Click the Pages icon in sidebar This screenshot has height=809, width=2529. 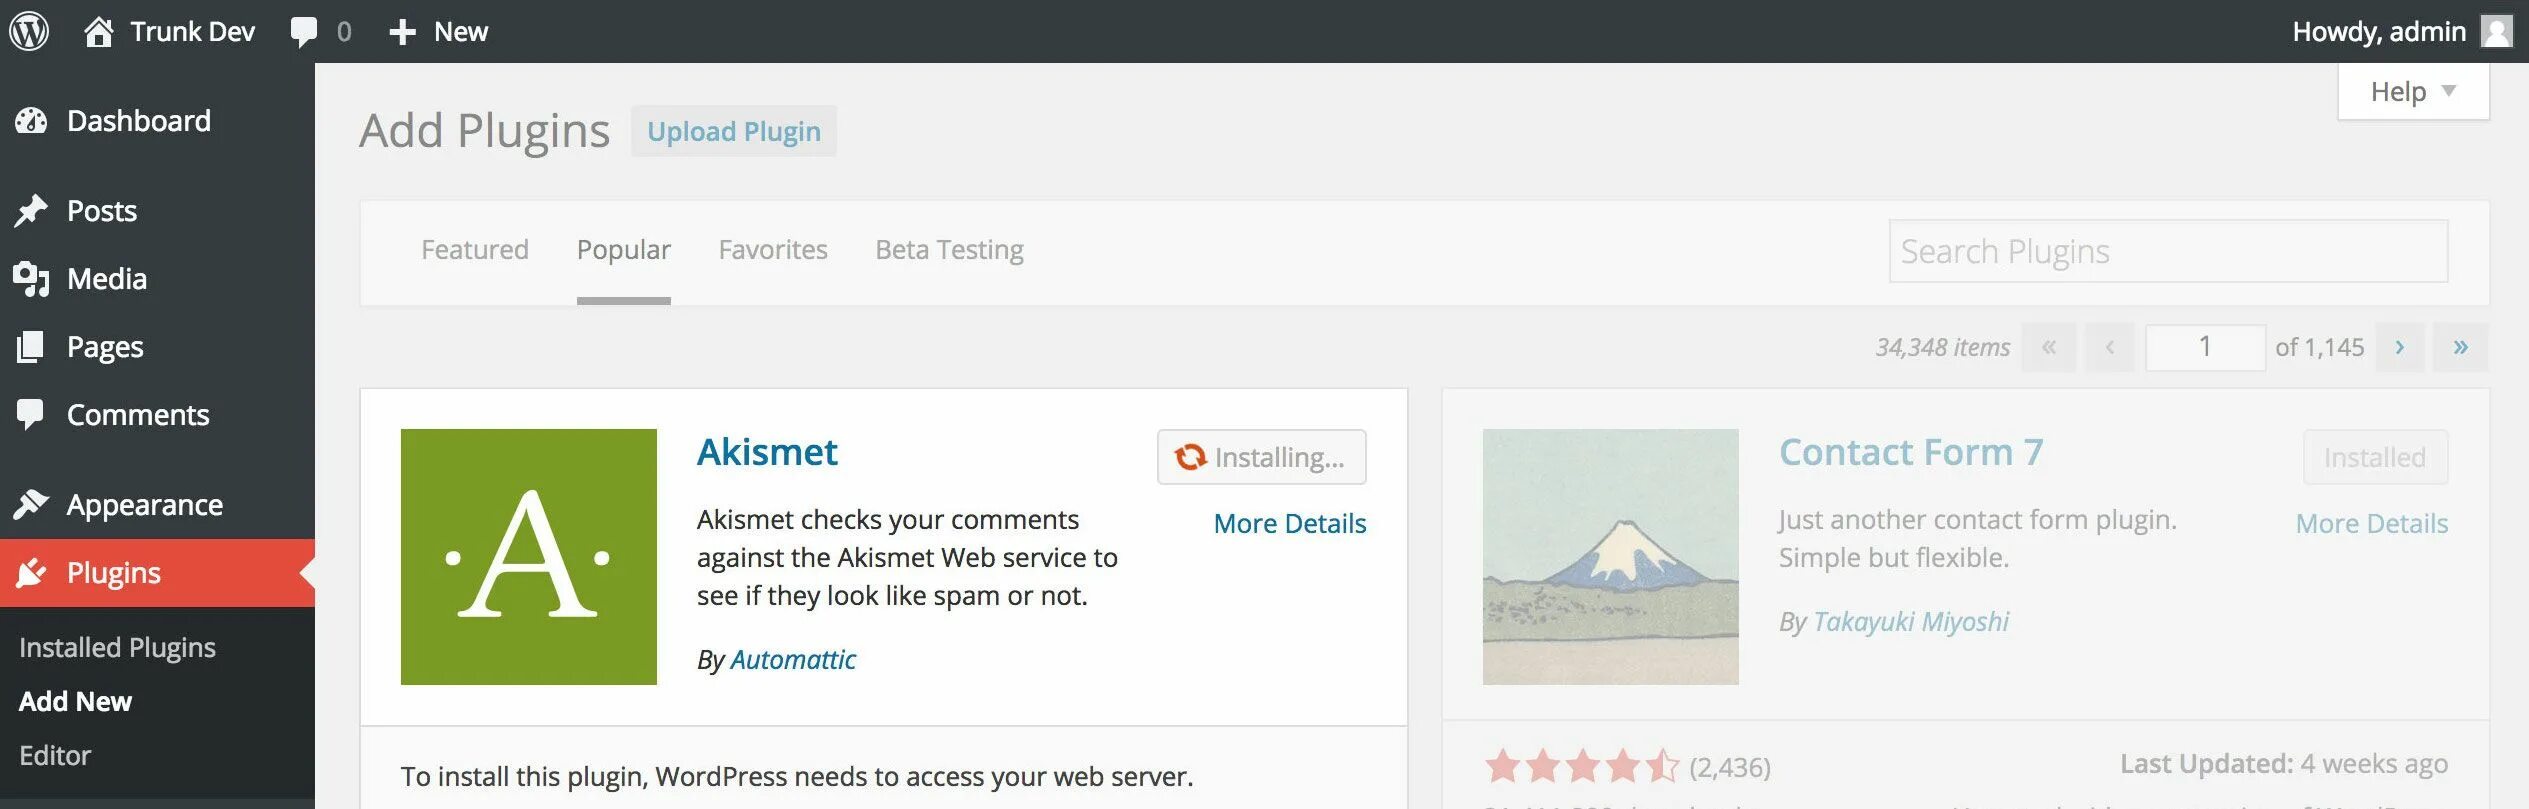coord(31,347)
